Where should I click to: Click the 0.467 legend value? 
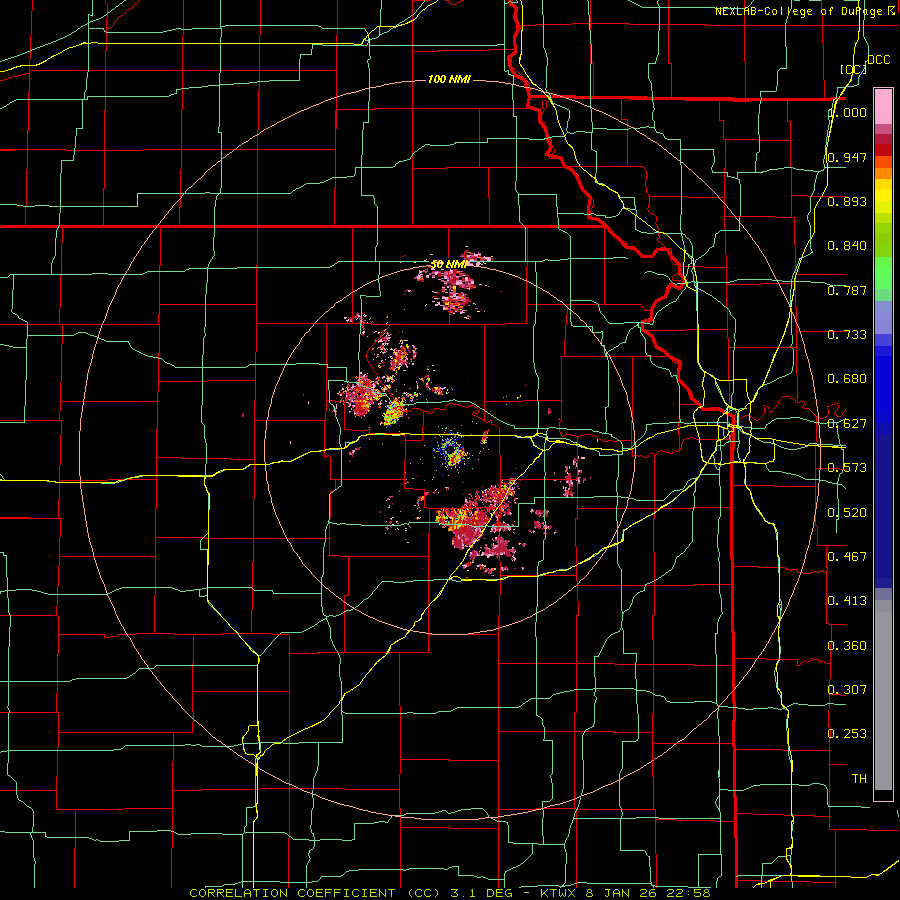(847, 557)
